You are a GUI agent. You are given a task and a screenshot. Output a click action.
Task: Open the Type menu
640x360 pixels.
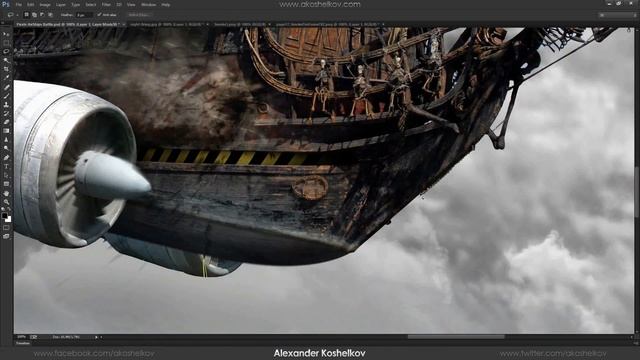[x=76, y=4]
